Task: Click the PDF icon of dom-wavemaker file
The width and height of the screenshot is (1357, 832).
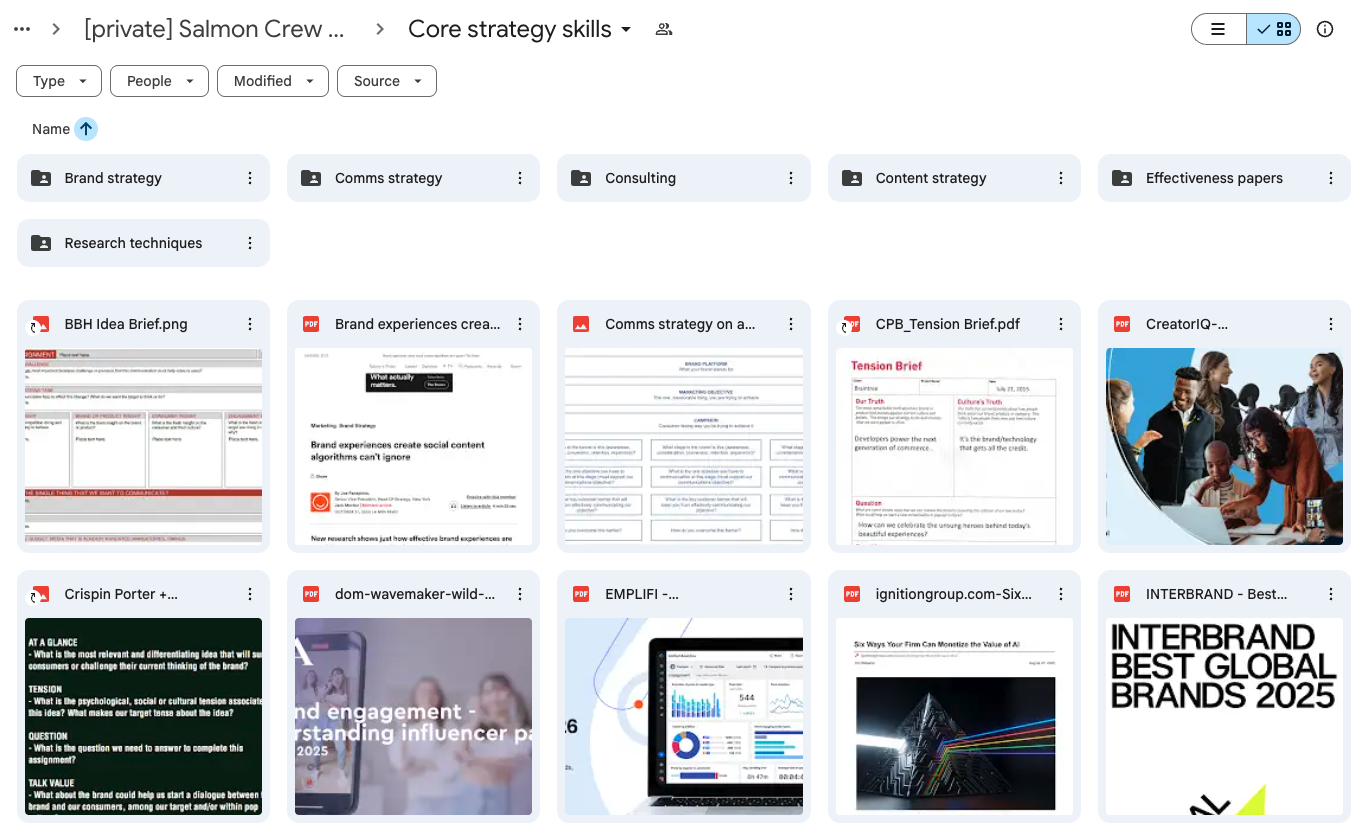Action: 311,594
